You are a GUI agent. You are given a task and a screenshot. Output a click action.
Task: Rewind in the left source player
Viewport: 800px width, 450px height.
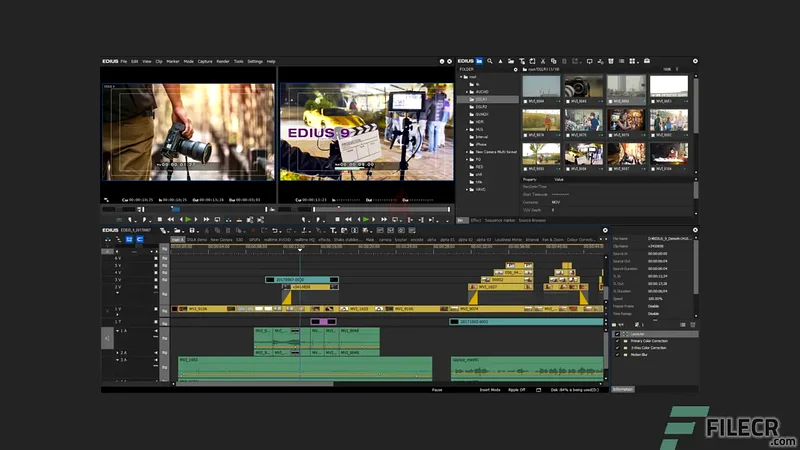170,219
